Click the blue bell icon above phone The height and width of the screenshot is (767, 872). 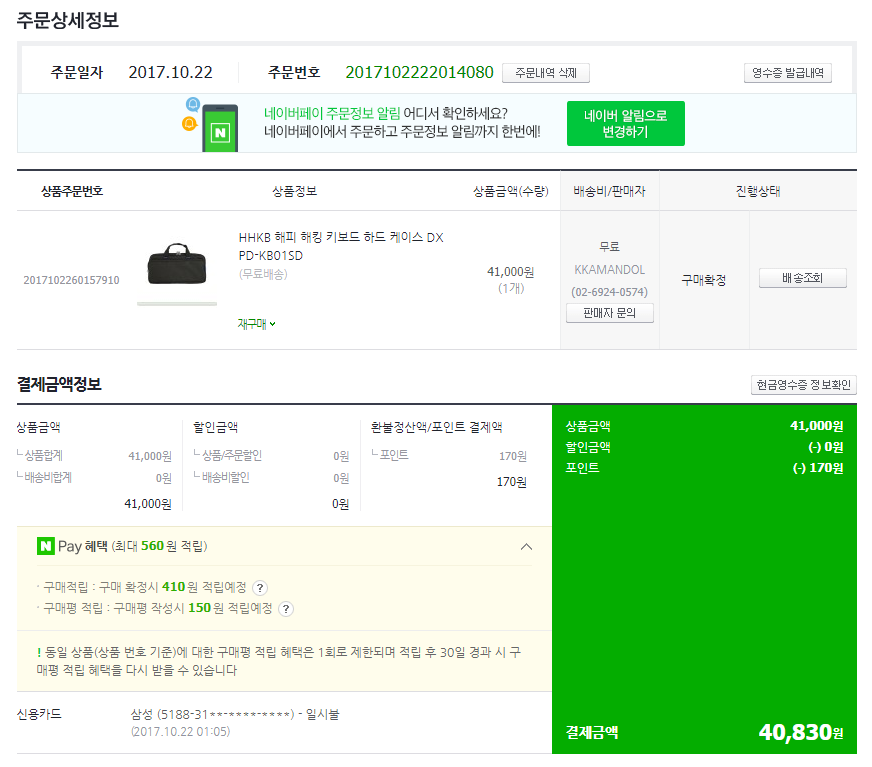(193, 104)
